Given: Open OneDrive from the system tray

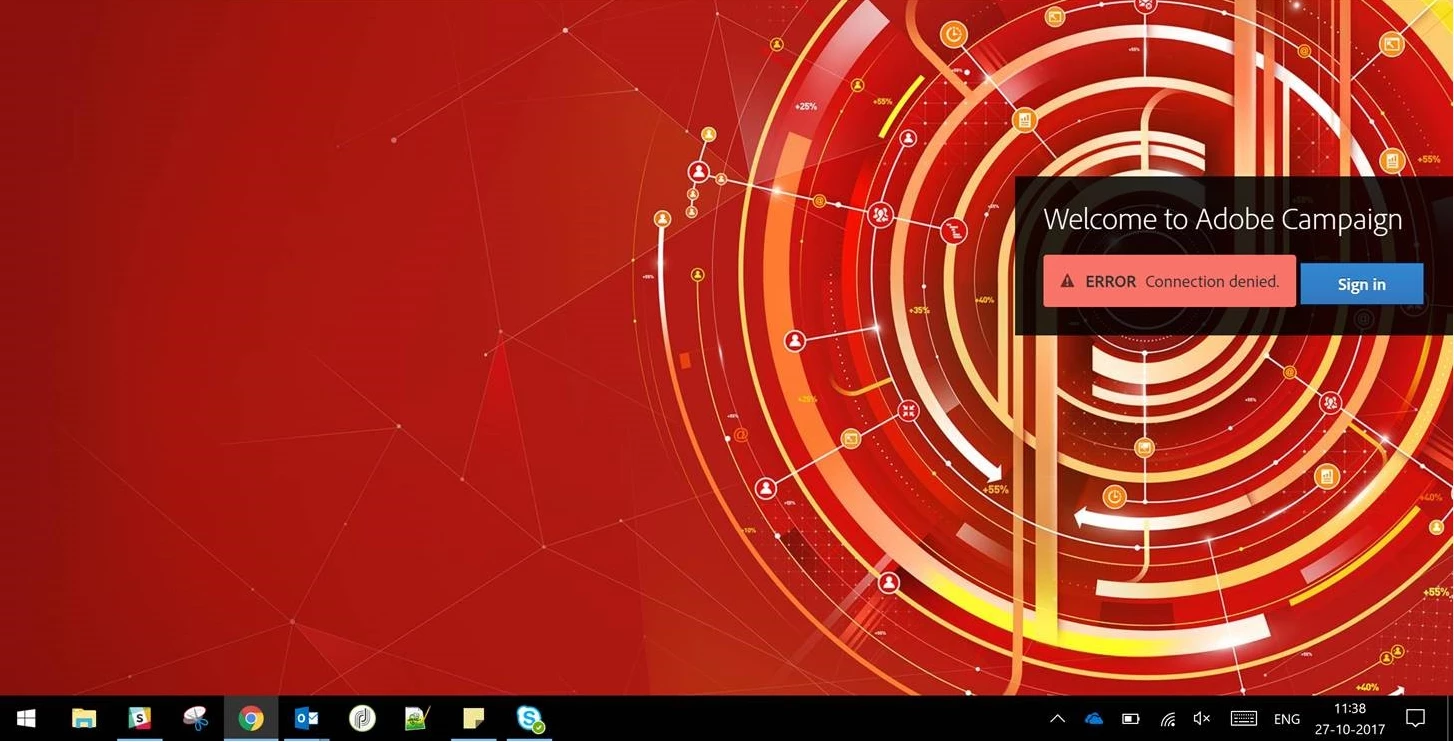Looking at the screenshot, I should pyautogui.click(x=1093, y=719).
